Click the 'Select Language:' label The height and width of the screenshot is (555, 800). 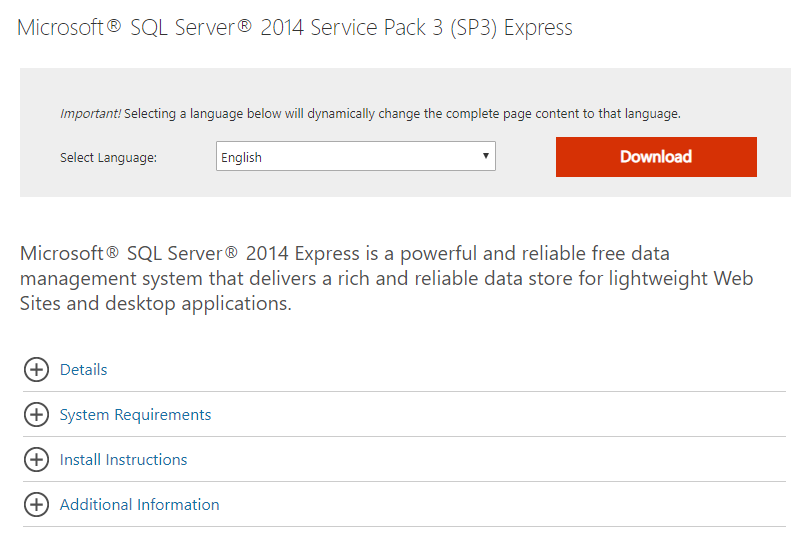(108, 157)
